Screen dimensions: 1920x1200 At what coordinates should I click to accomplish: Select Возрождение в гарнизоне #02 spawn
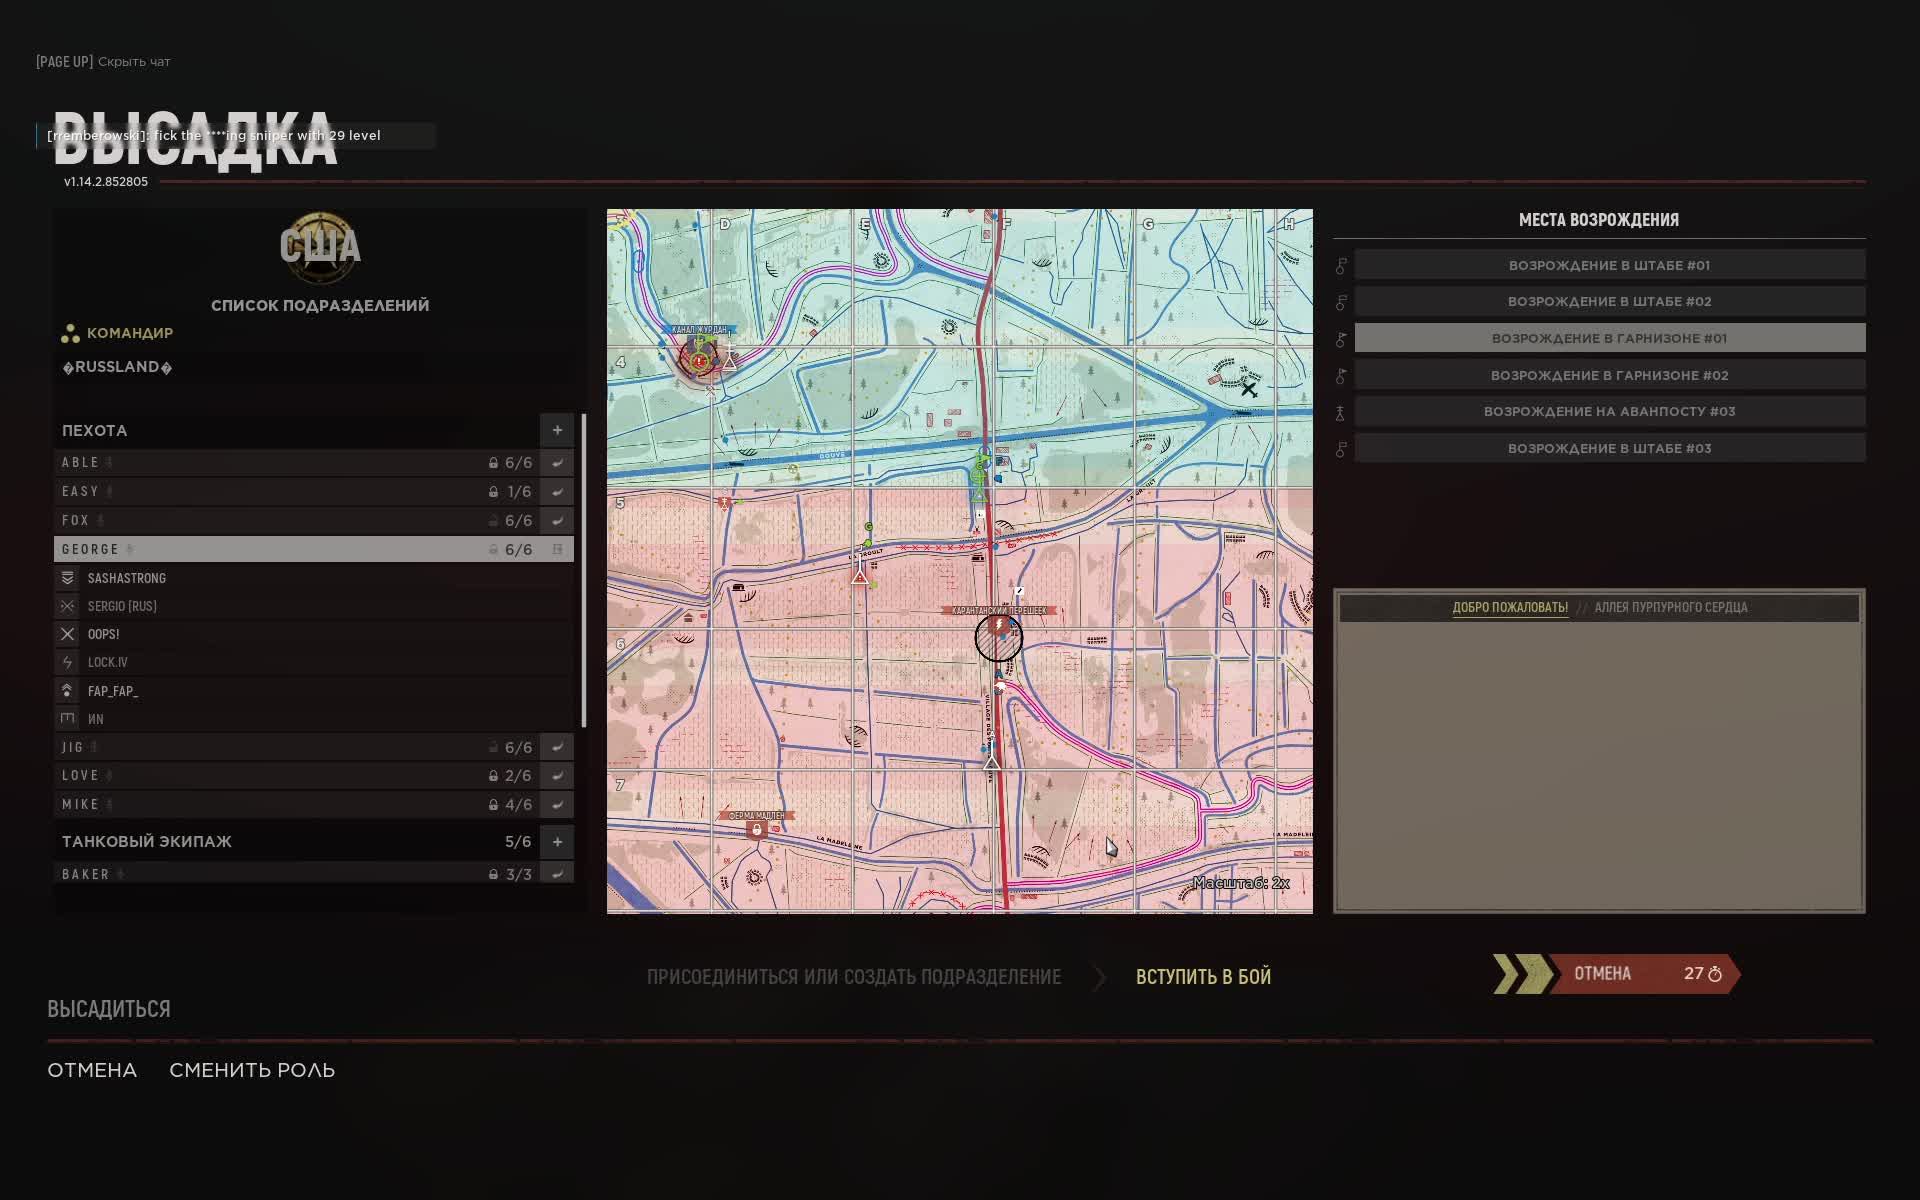(1609, 375)
